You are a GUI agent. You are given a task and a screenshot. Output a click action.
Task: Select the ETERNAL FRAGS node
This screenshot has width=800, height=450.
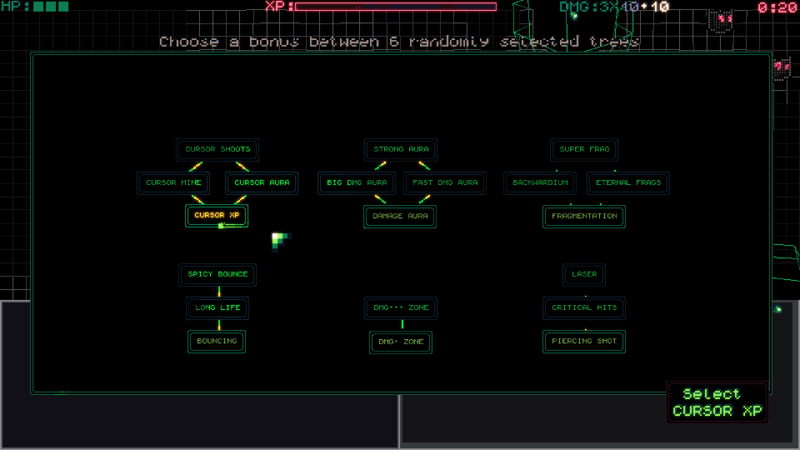pos(628,183)
